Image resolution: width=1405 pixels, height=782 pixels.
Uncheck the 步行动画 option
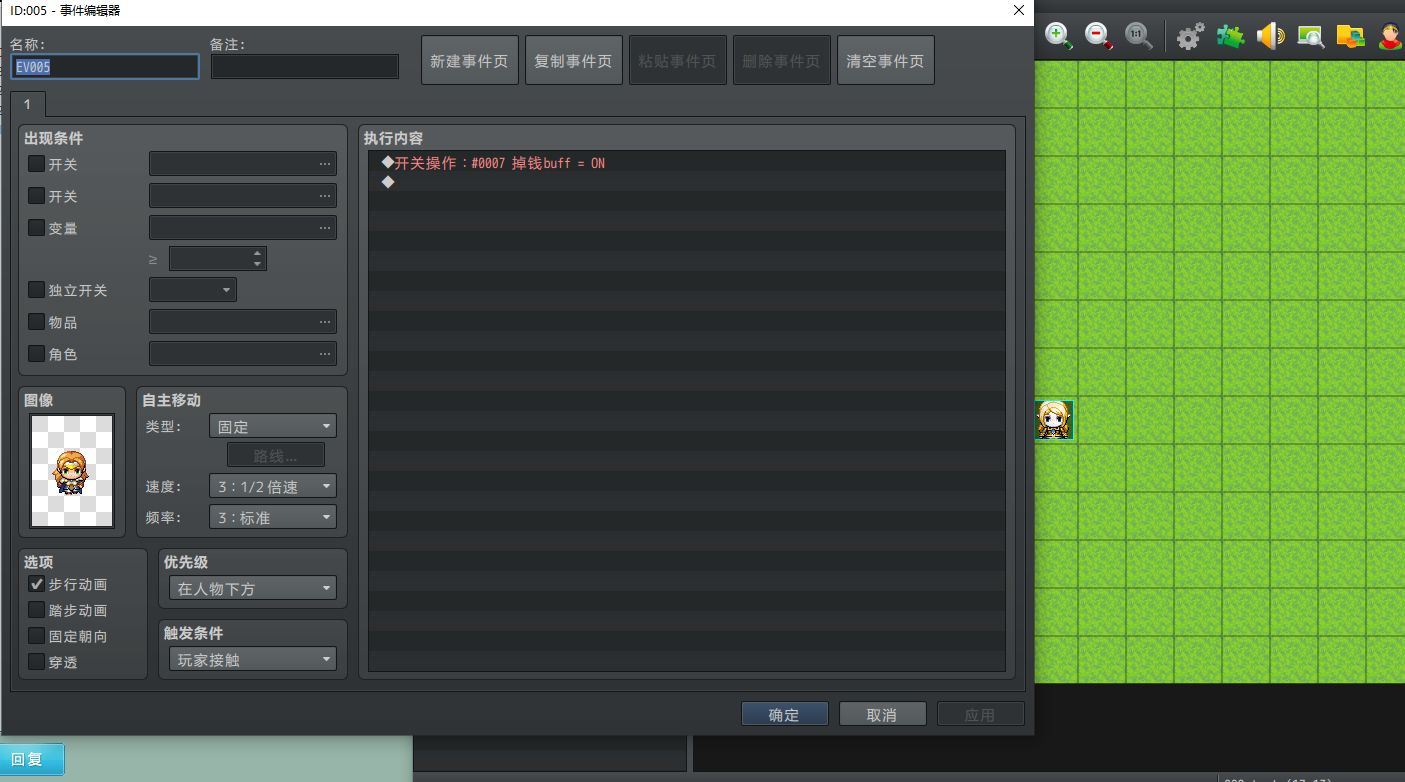coord(36,584)
